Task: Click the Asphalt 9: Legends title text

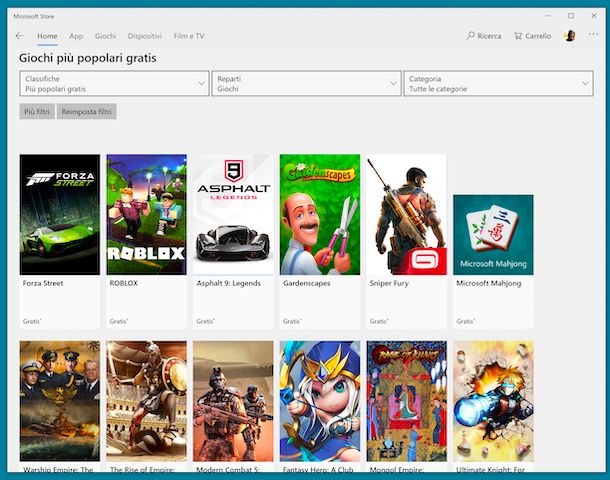Action: point(228,283)
